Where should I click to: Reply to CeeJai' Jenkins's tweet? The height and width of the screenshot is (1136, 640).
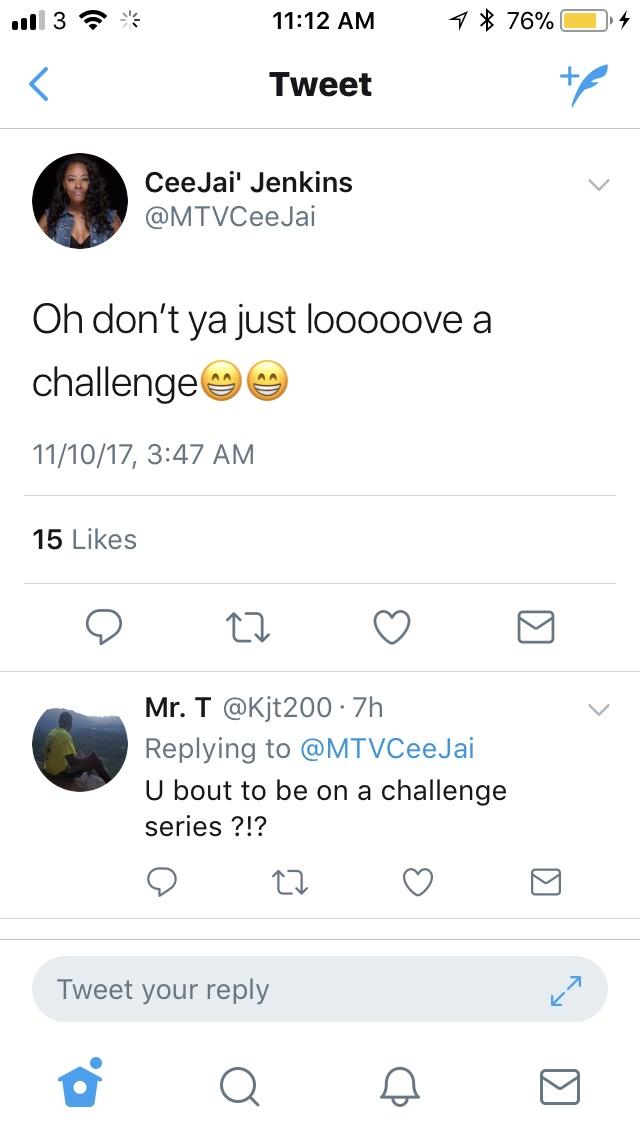pyautogui.click(x=104, y=627)
